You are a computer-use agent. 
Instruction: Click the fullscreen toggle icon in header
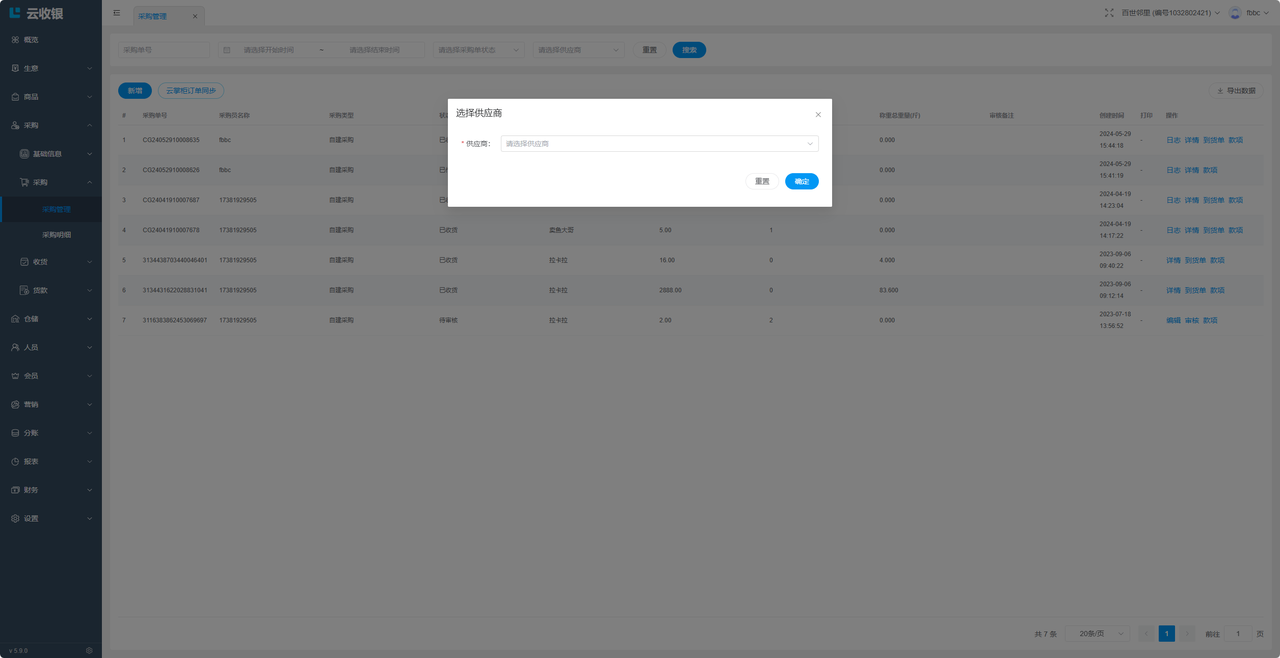pos(1109,13)
